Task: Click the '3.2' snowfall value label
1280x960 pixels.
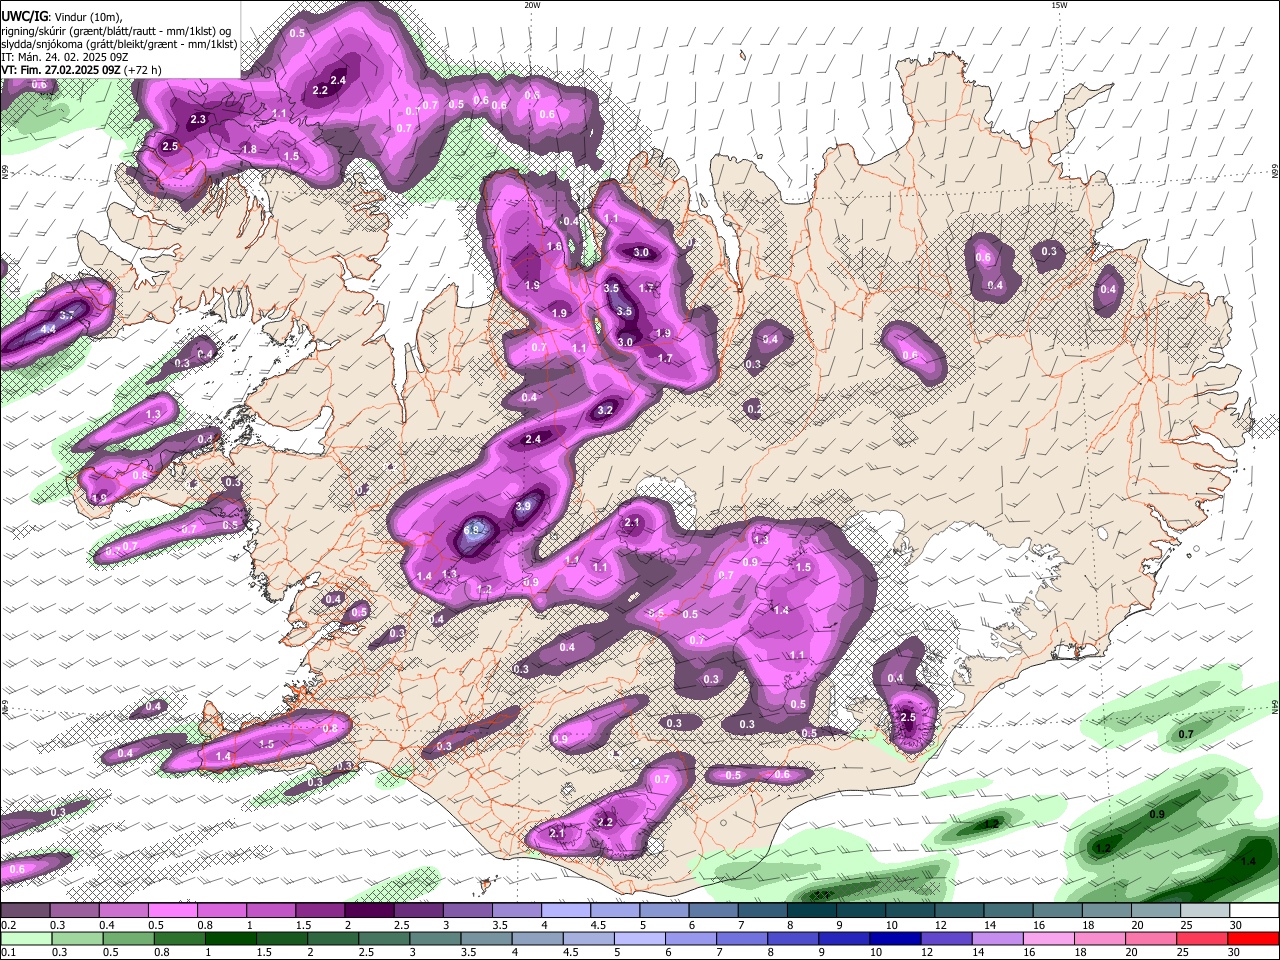Action: (x=605, y=411)
